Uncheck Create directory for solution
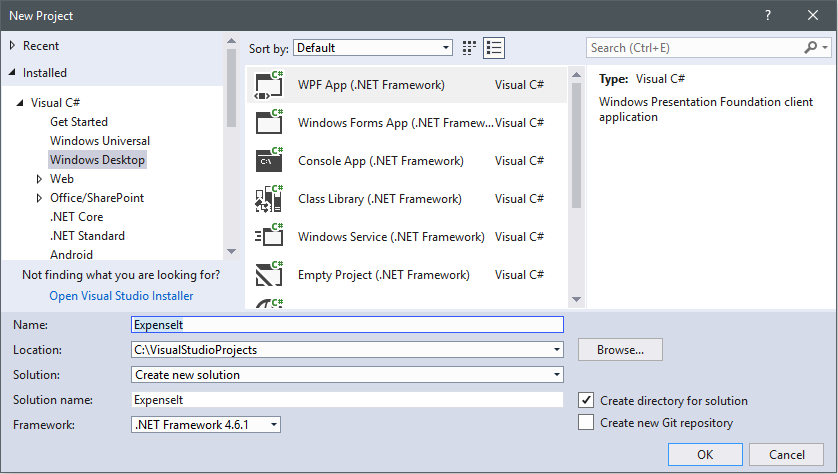 586,400
